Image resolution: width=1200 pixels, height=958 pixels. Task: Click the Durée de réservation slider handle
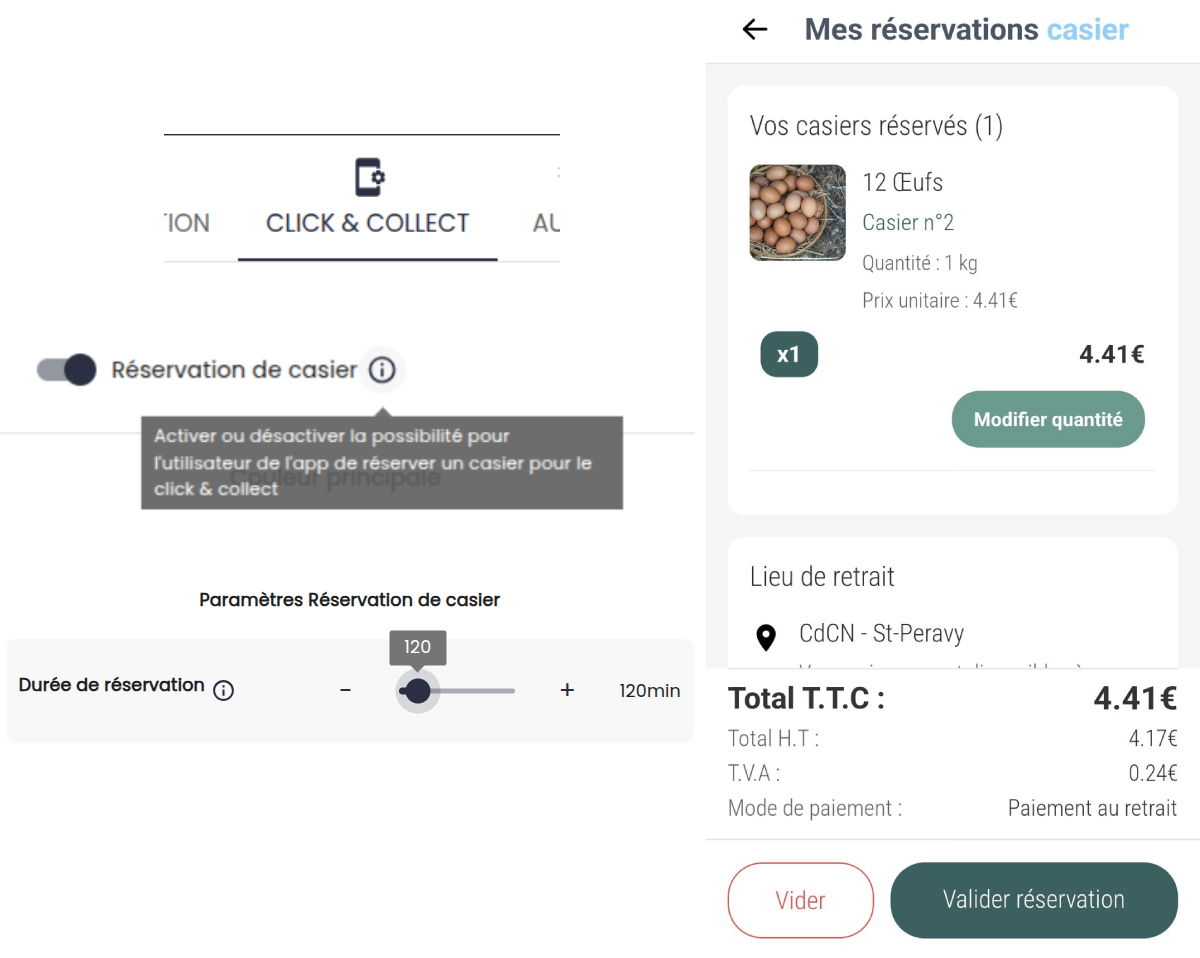(x=418, y=691)
